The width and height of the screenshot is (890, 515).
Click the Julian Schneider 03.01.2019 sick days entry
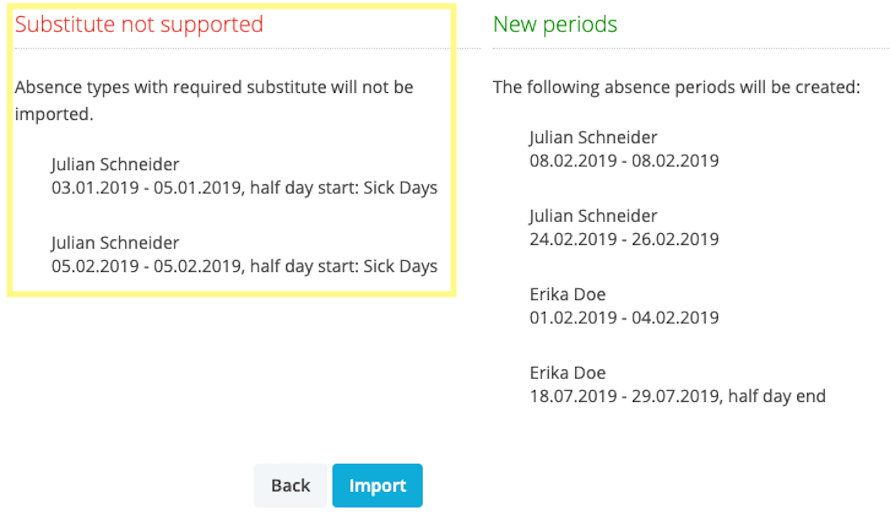pyautogui.click(x=245, y=176)
